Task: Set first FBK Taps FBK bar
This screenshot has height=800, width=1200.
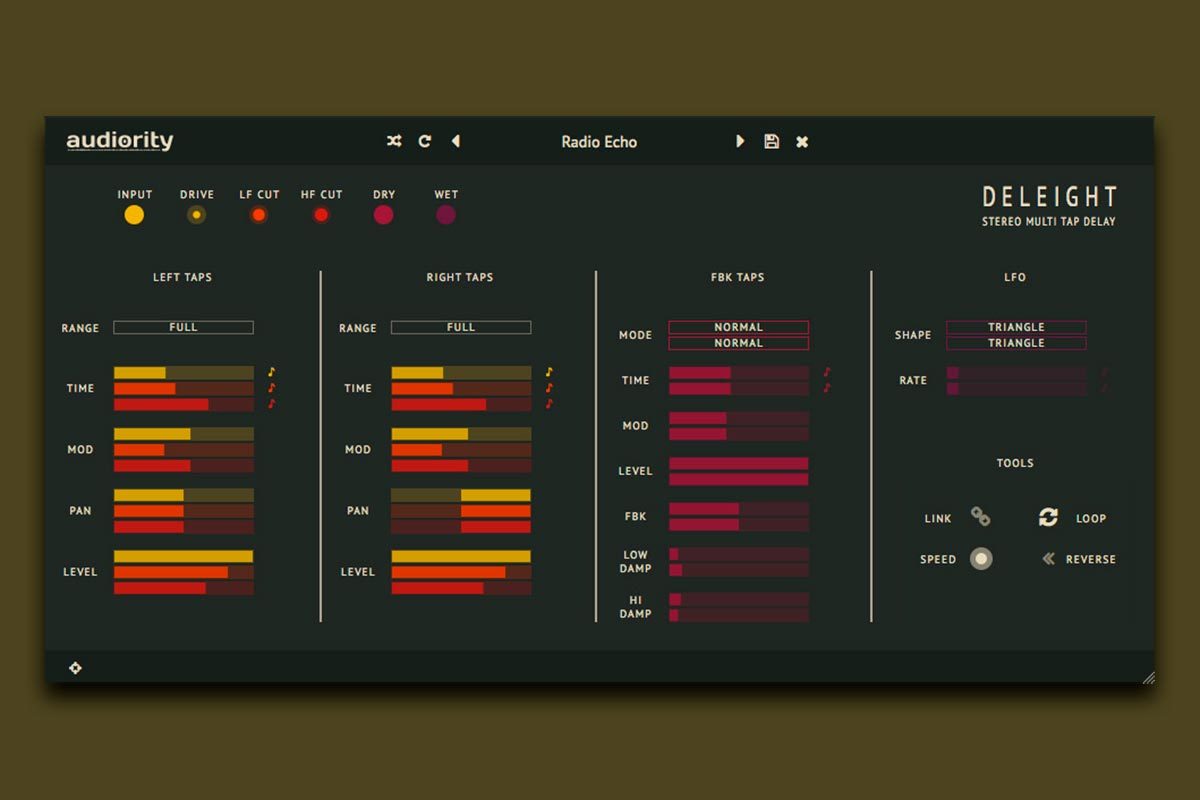Action: tap(739, 509)
